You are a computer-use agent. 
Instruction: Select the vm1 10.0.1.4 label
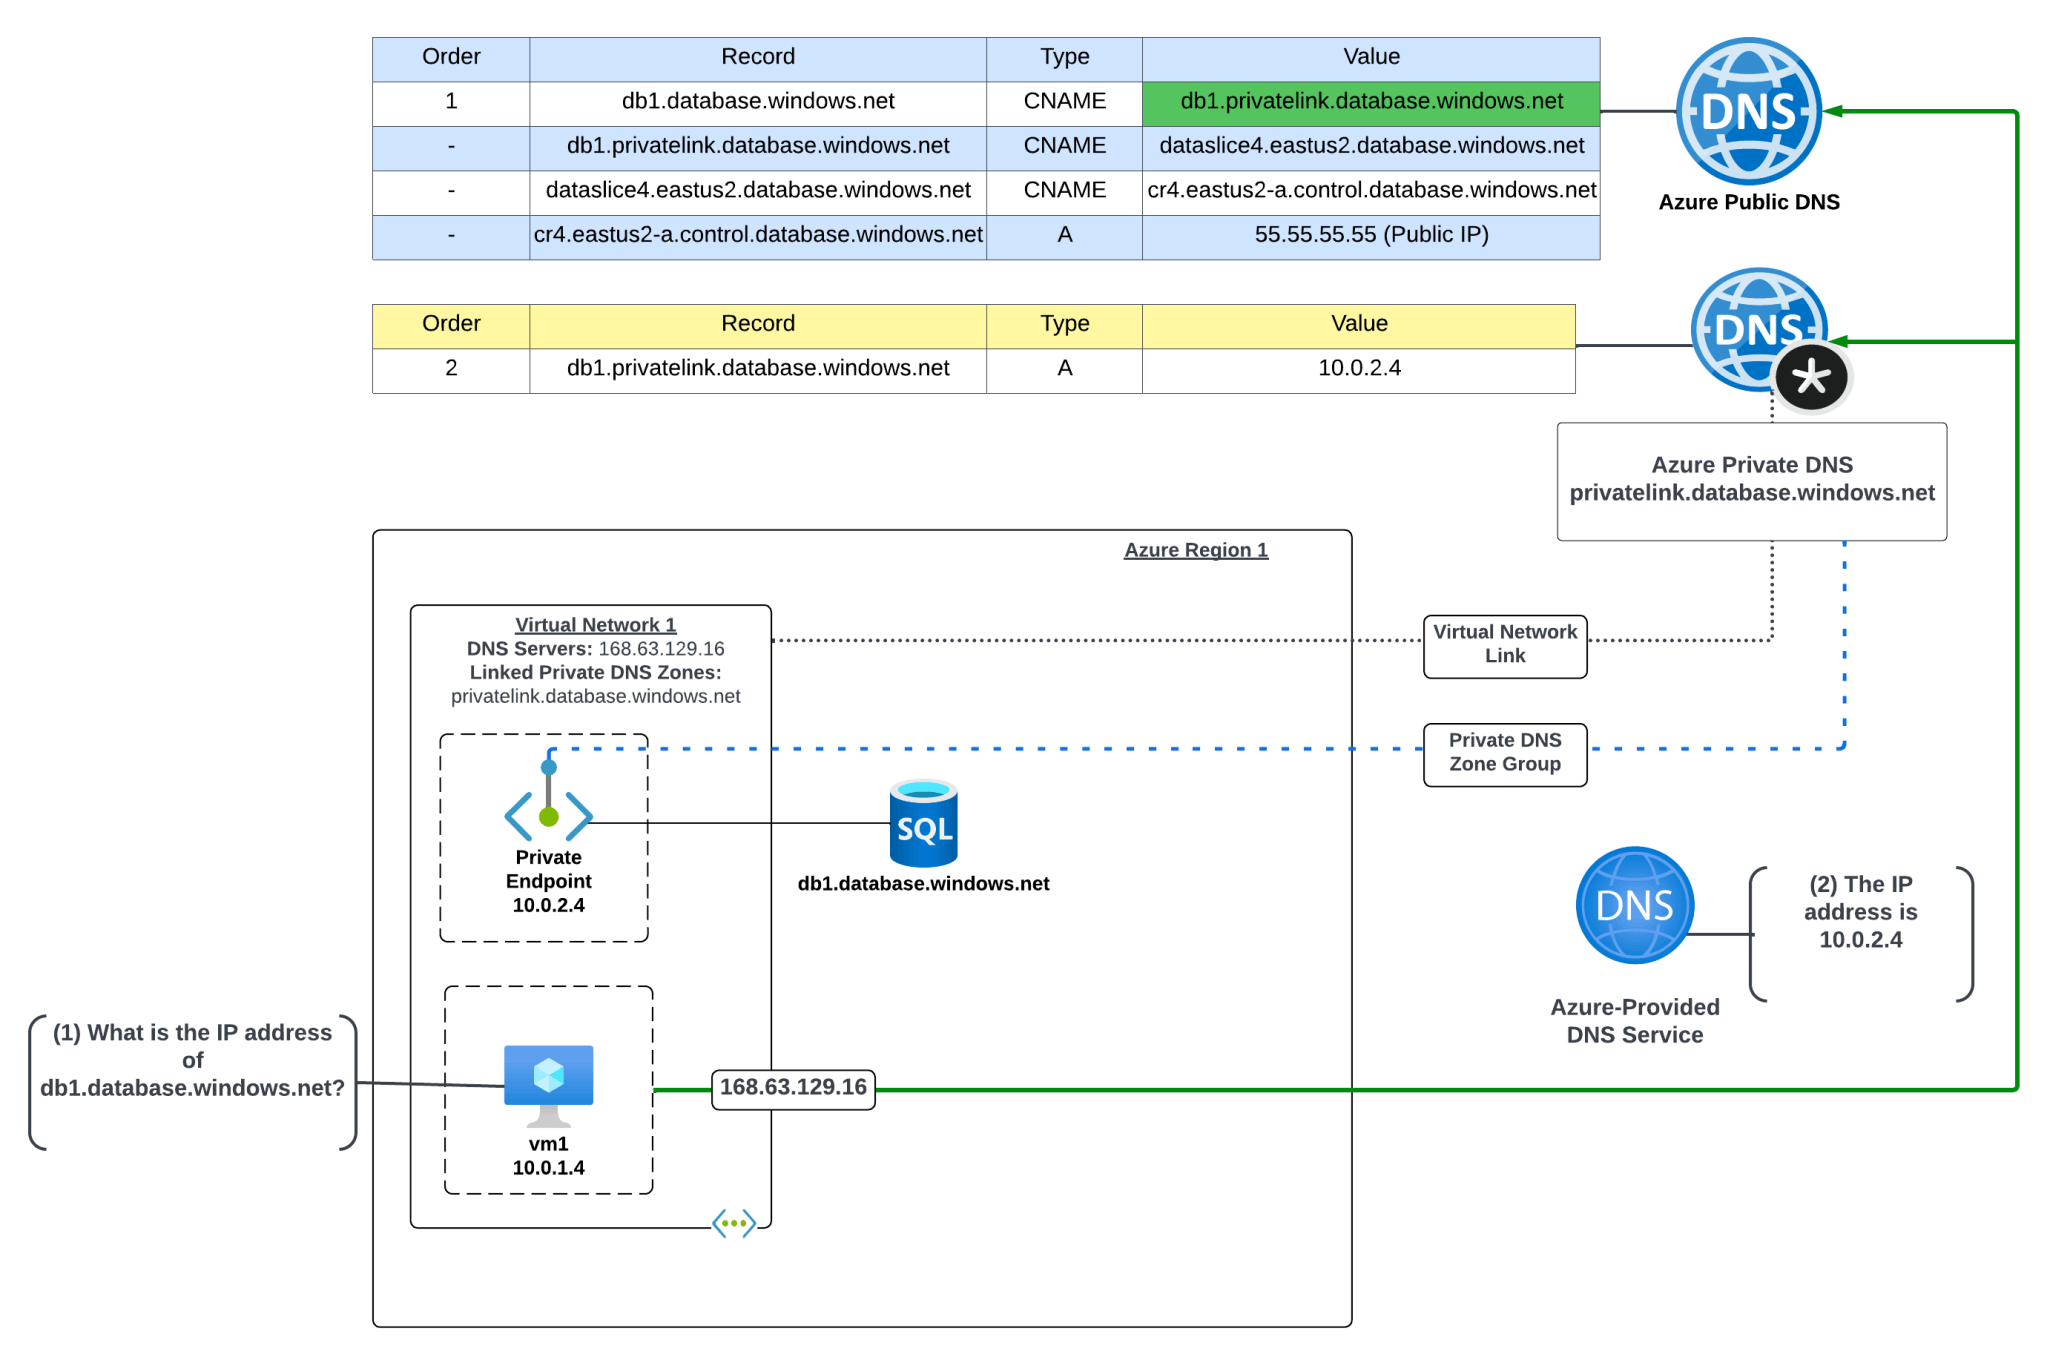click(x=548, y=1156)
